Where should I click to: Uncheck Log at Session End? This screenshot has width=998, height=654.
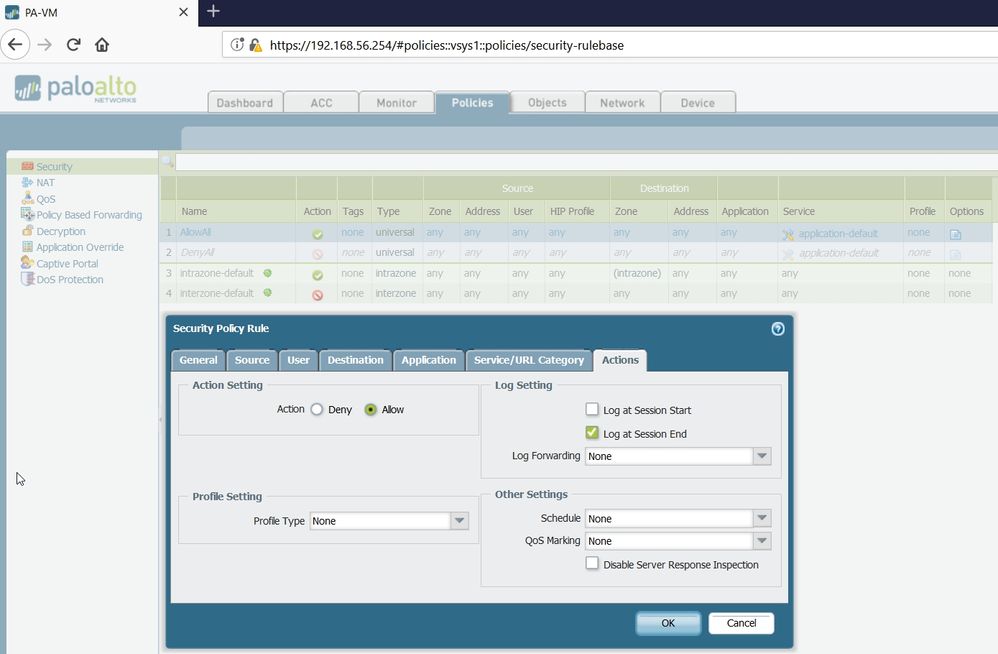(x=592, y=434)
